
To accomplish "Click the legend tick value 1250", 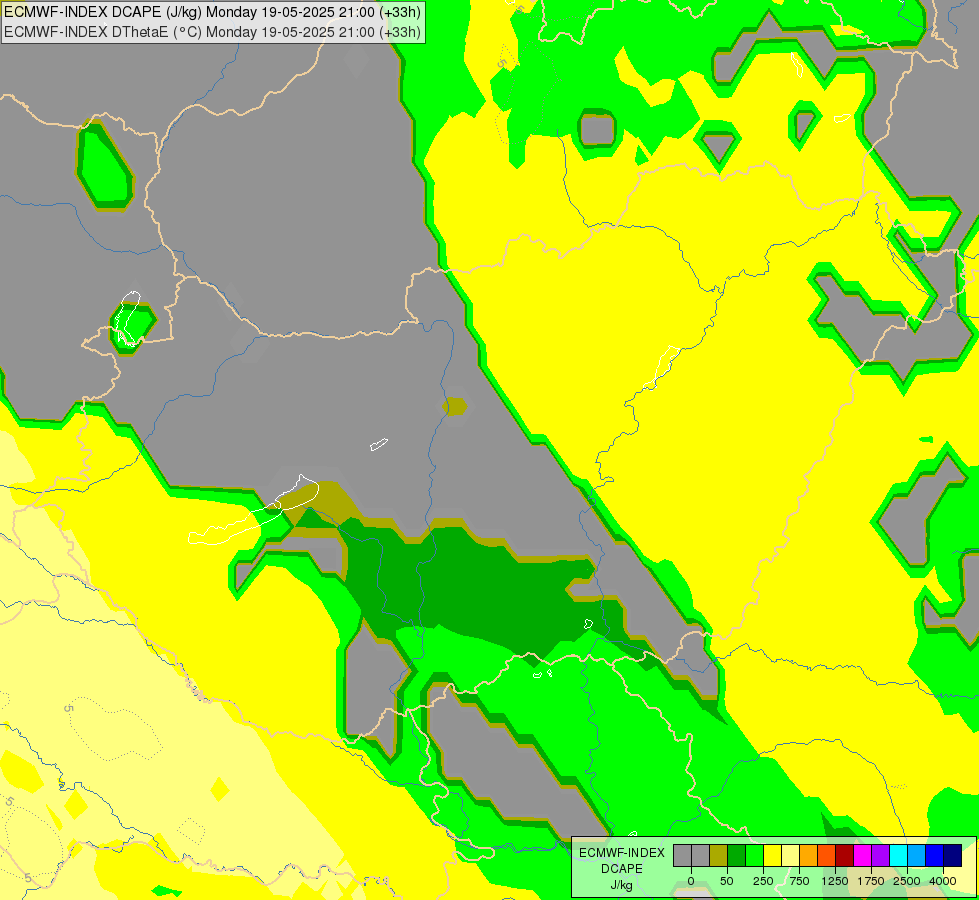I will 835,881.
